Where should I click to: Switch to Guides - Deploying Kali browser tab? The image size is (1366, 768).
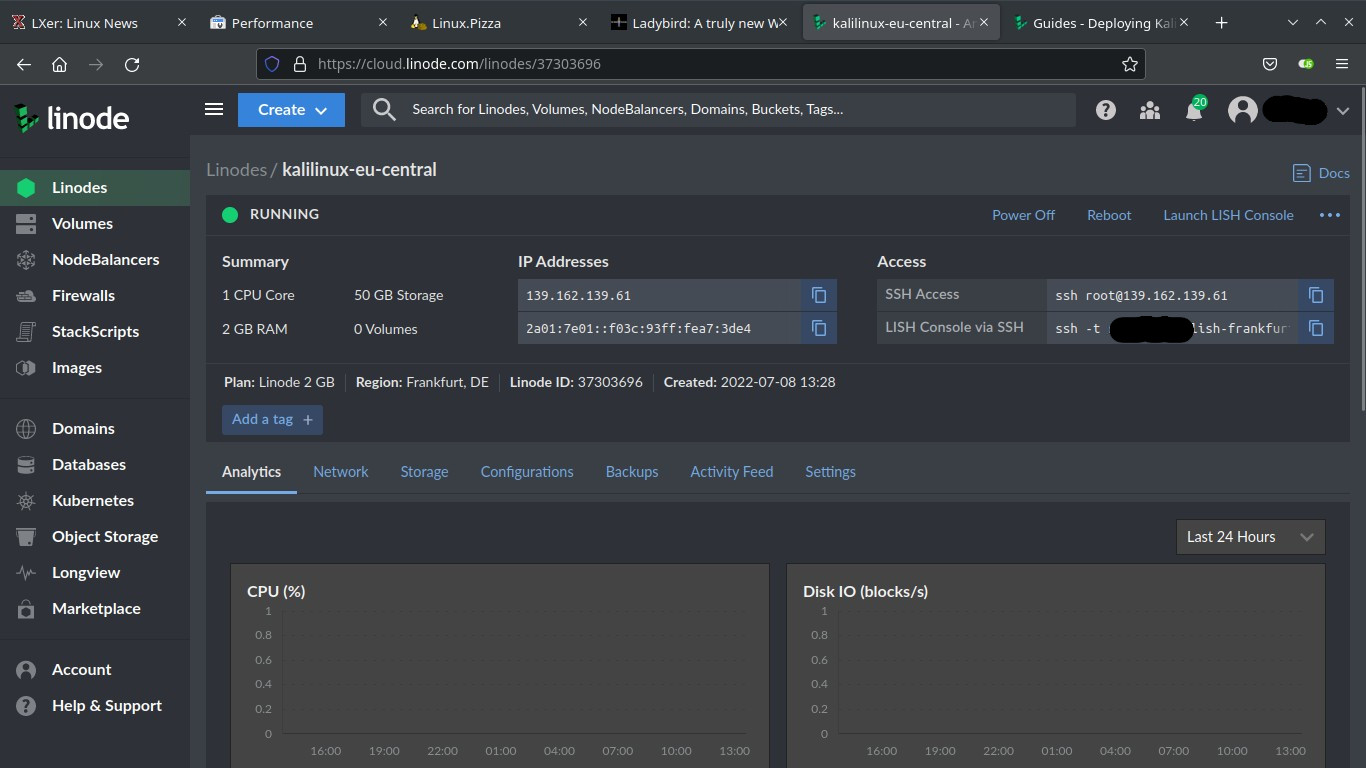tap(1101, 22)
